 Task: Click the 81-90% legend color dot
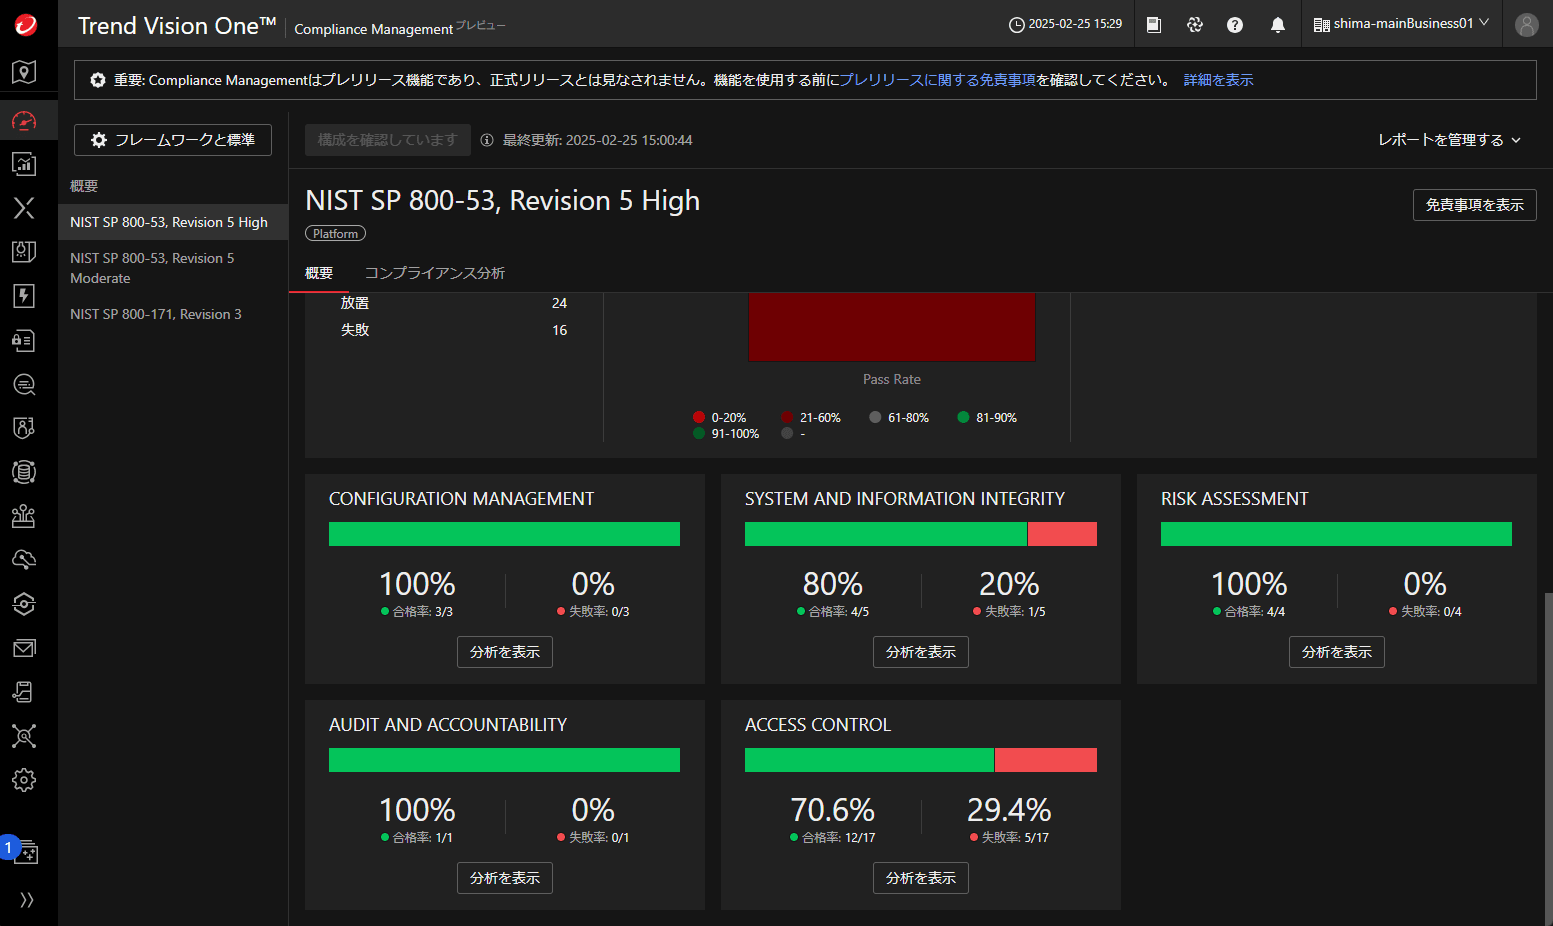[x=963, y=417]
